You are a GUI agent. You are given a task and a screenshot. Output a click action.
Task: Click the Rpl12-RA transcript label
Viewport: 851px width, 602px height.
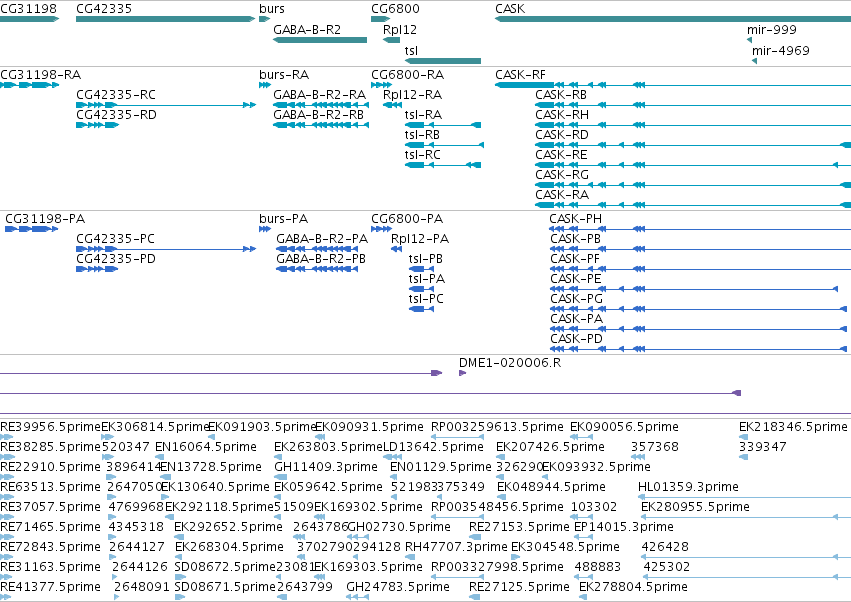pos(412,95)
